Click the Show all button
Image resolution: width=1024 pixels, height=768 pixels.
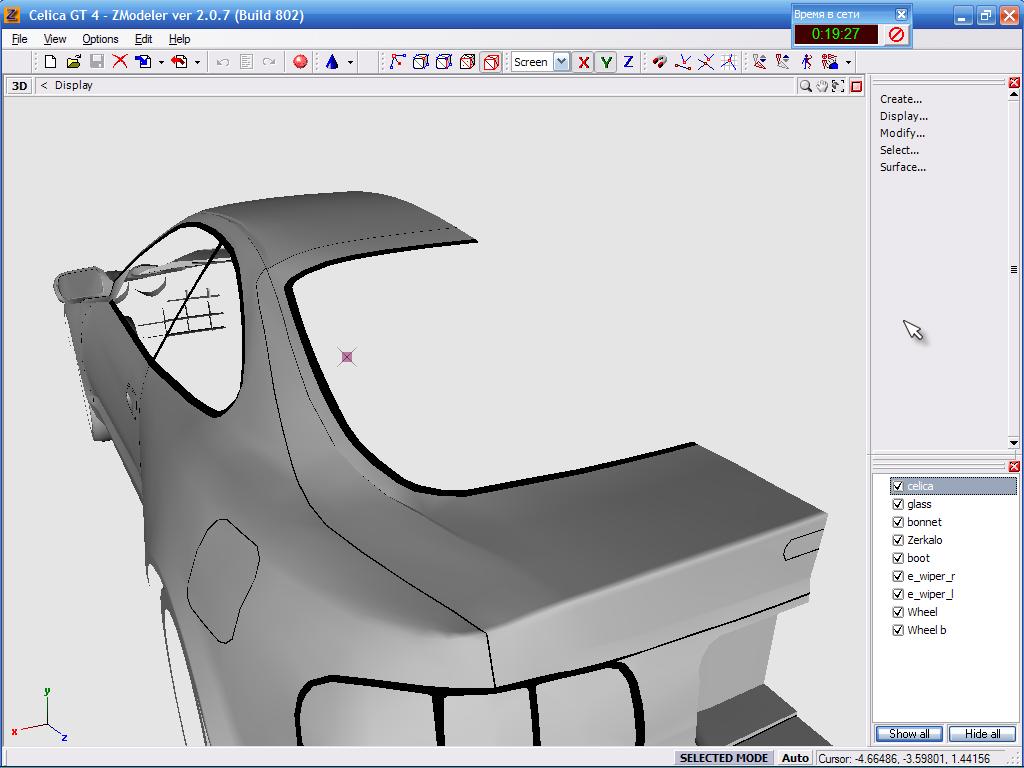[x=909, y=734]
